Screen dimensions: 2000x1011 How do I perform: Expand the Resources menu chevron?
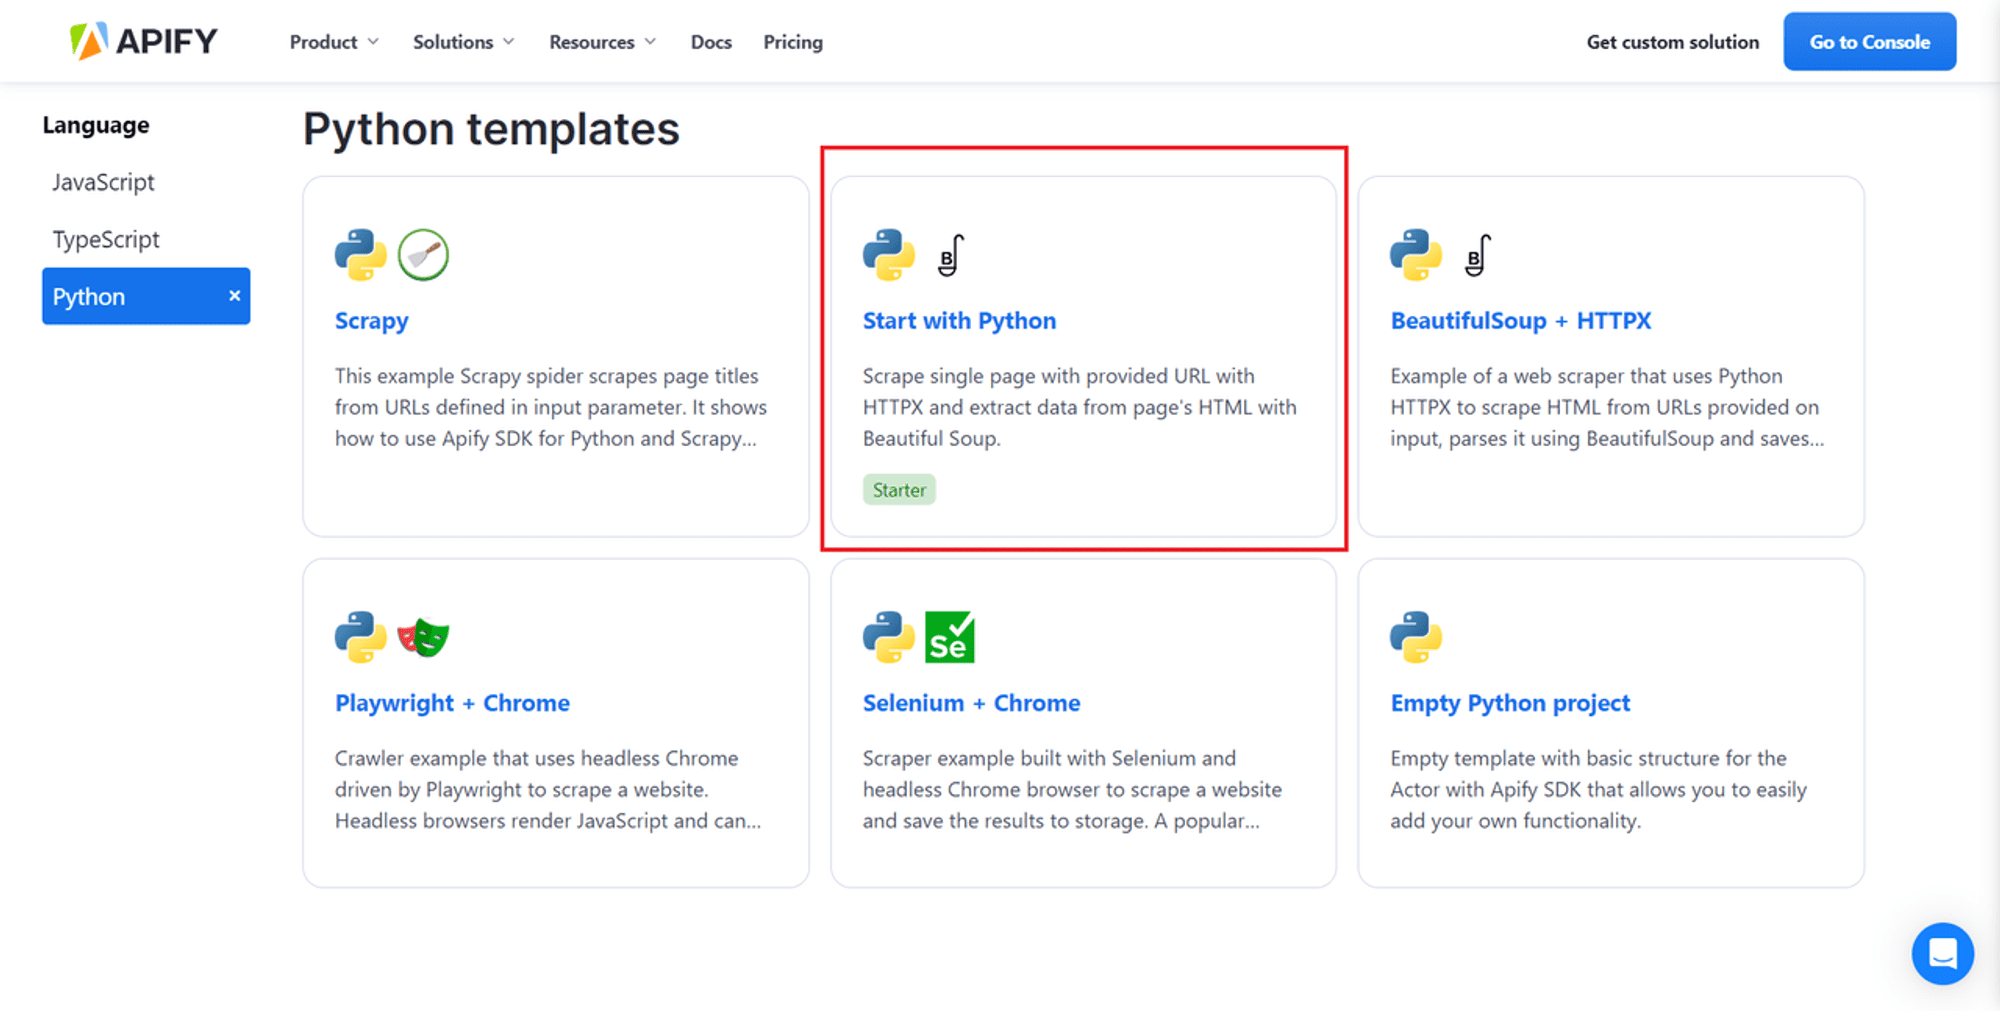tap(650, 42)
